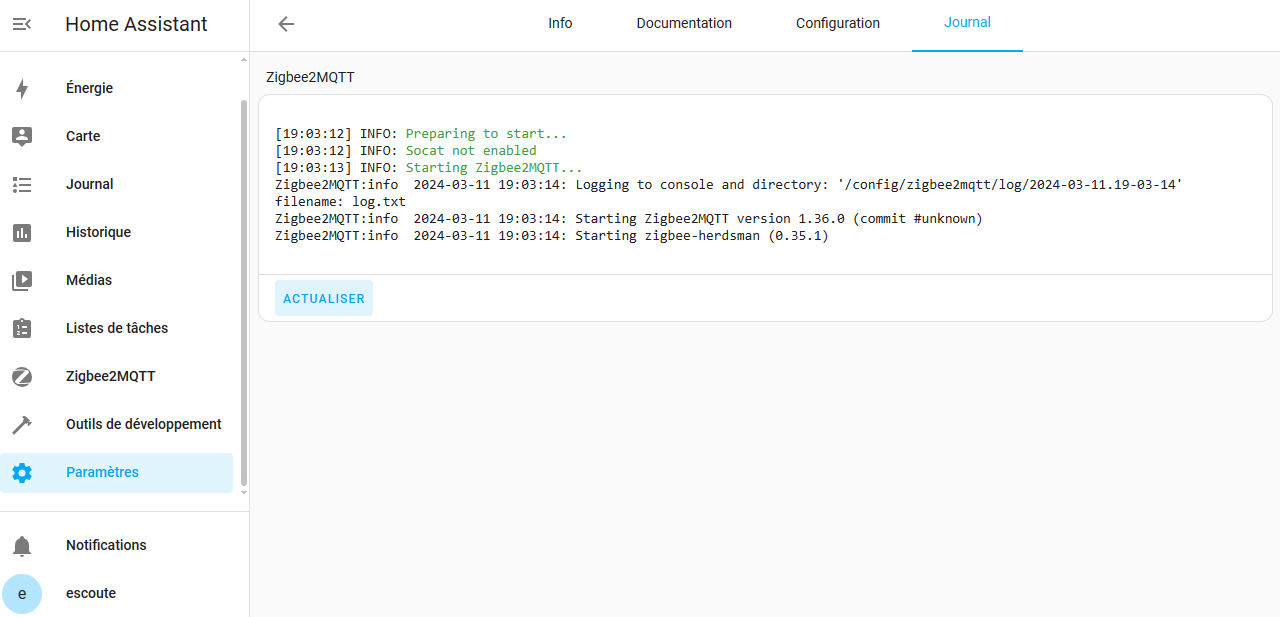Open Listes de tâches in sidebar

pos(116,328)
